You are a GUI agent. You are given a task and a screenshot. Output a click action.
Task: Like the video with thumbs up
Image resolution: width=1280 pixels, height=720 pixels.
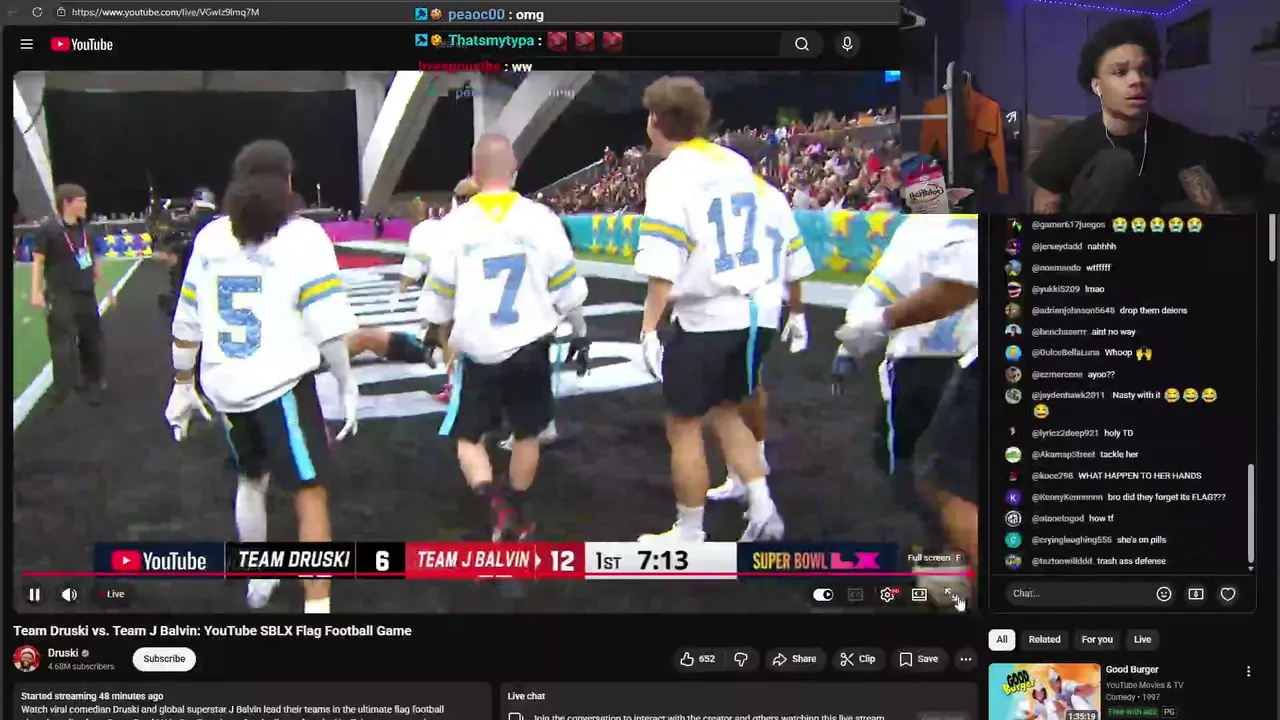[697, 659]
